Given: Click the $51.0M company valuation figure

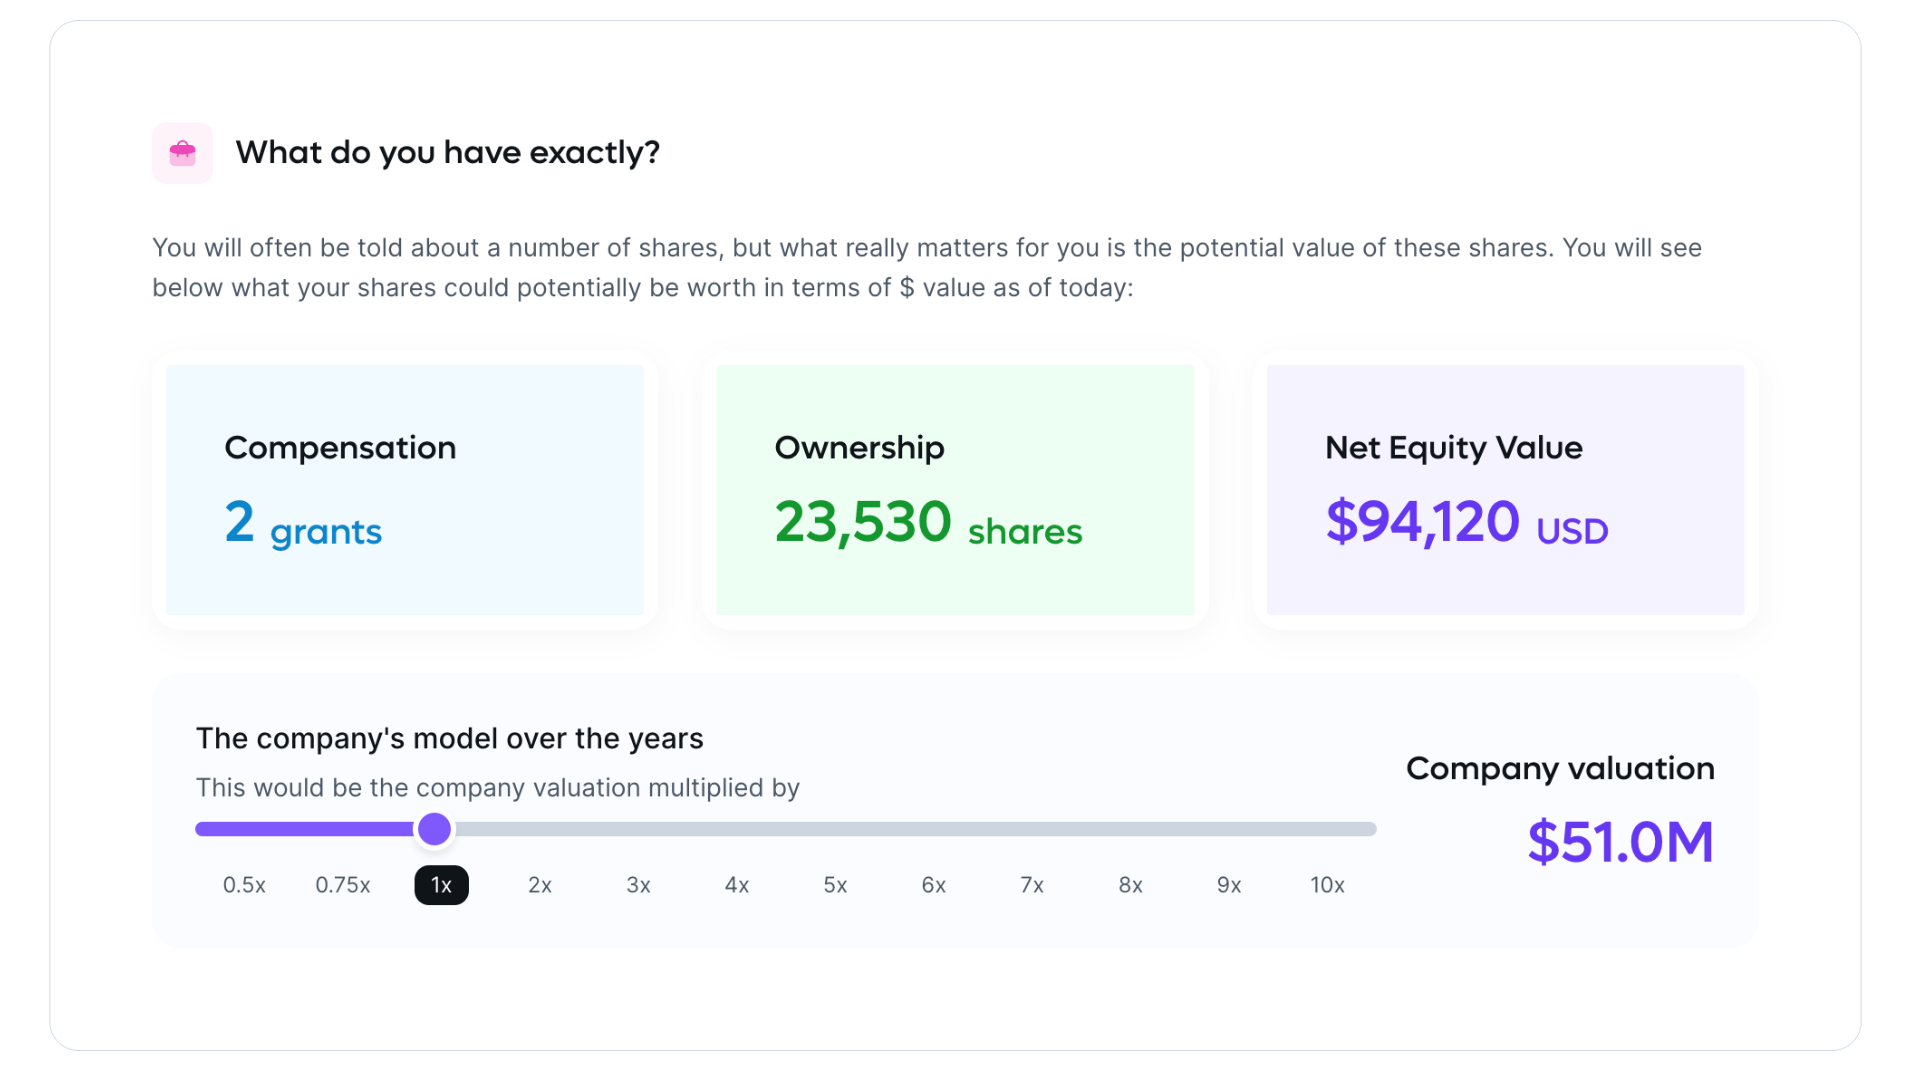Looking at the screenshot, I should click(1620, 842).
